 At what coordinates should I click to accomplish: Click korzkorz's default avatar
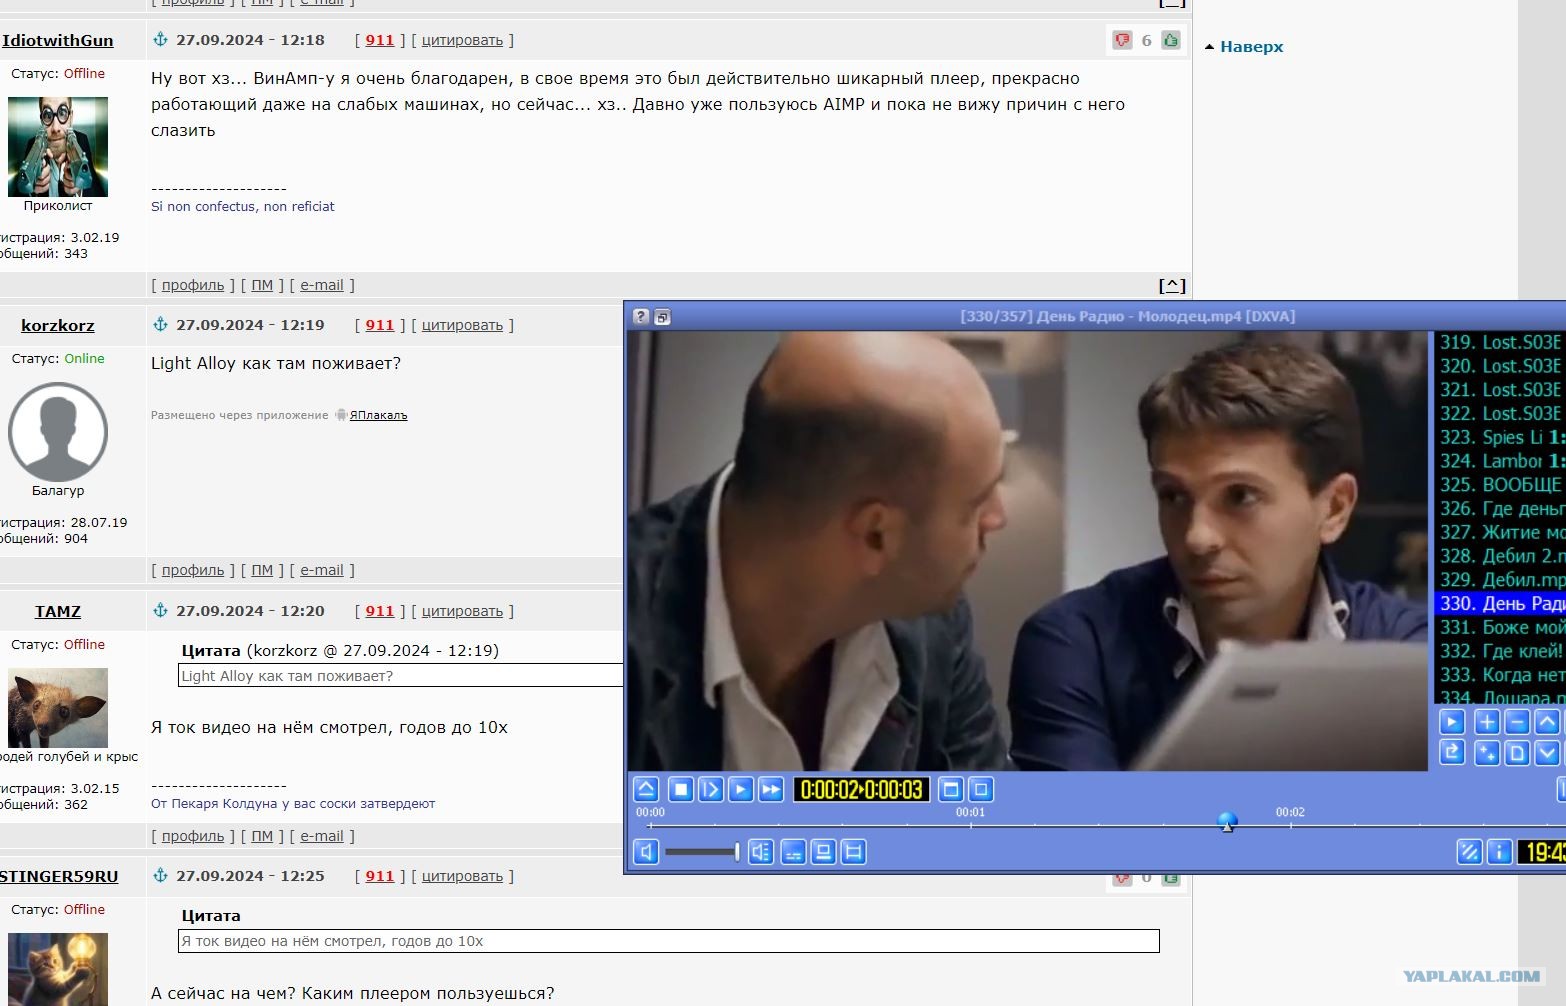click(58, 432)
